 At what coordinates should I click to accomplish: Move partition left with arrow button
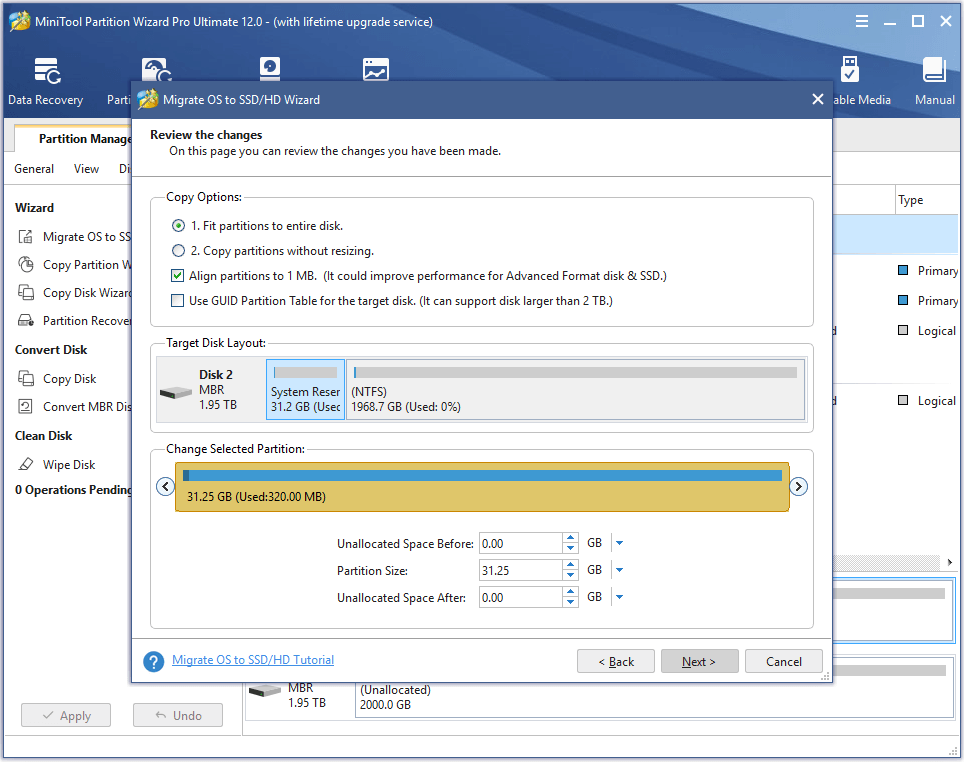click(x=165, y=486)
